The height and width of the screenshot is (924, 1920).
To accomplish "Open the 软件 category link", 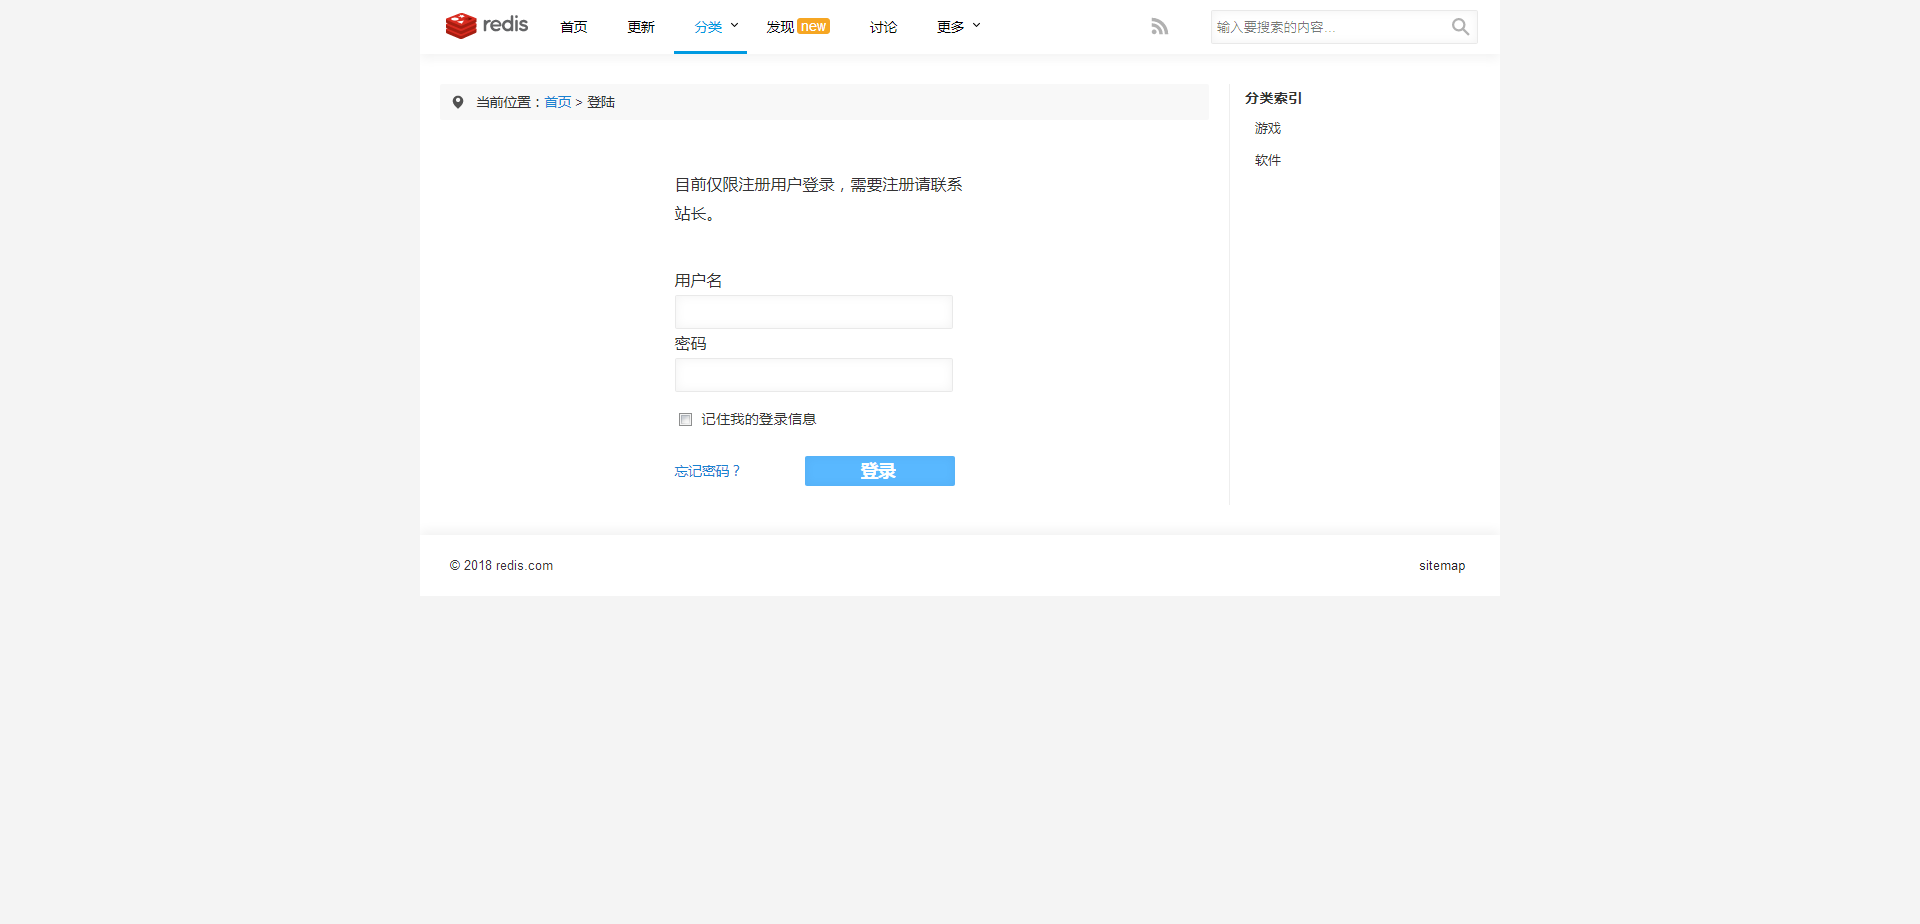I will point(1268,160).
